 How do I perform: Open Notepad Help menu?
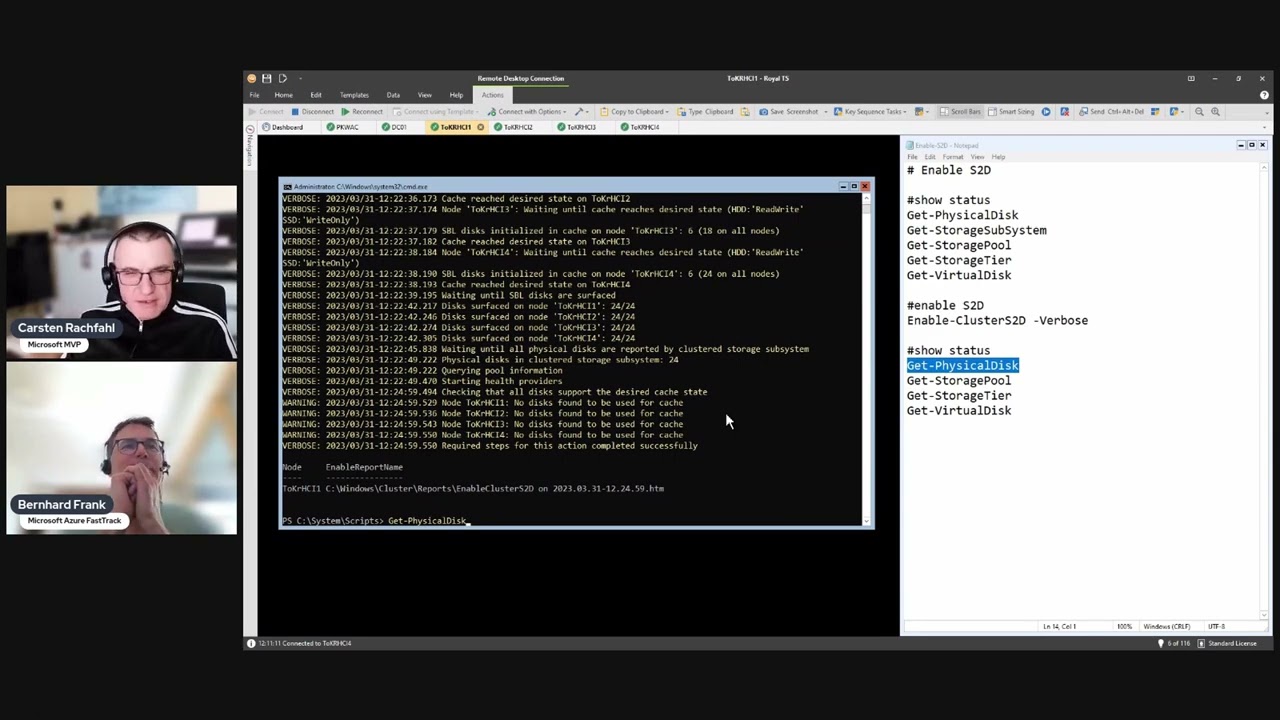(x=998, y=157)
